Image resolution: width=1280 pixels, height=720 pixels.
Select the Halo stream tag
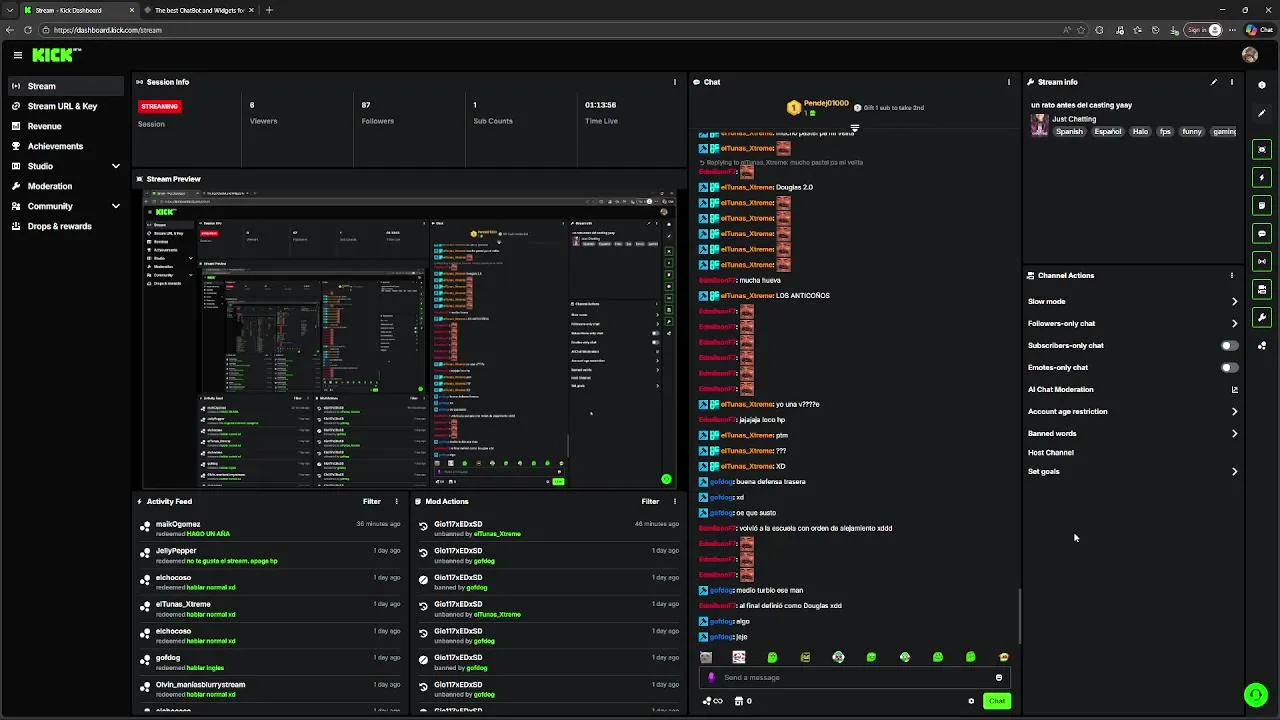pos(1140,131)
